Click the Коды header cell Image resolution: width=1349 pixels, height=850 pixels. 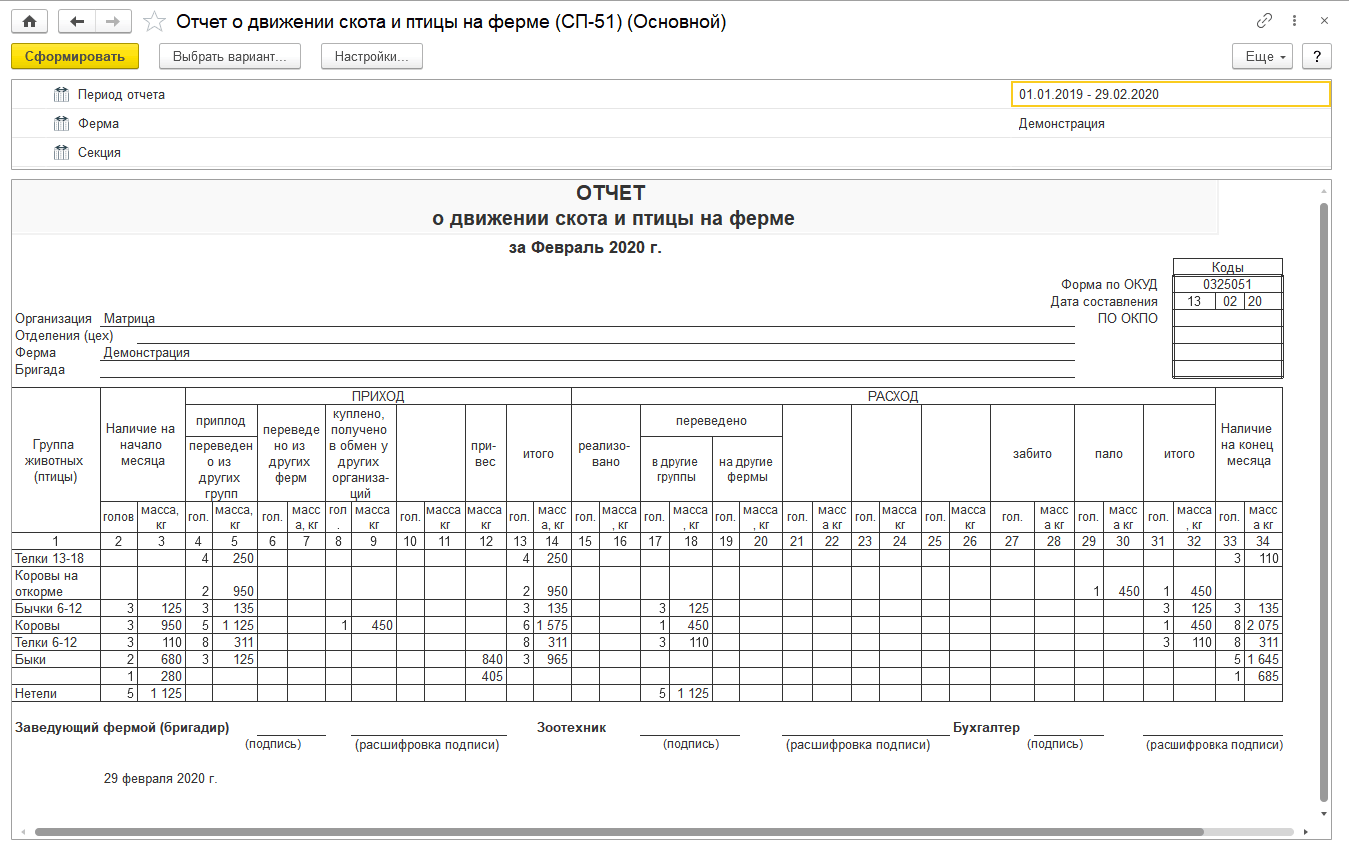click(x=1227, y=268)
